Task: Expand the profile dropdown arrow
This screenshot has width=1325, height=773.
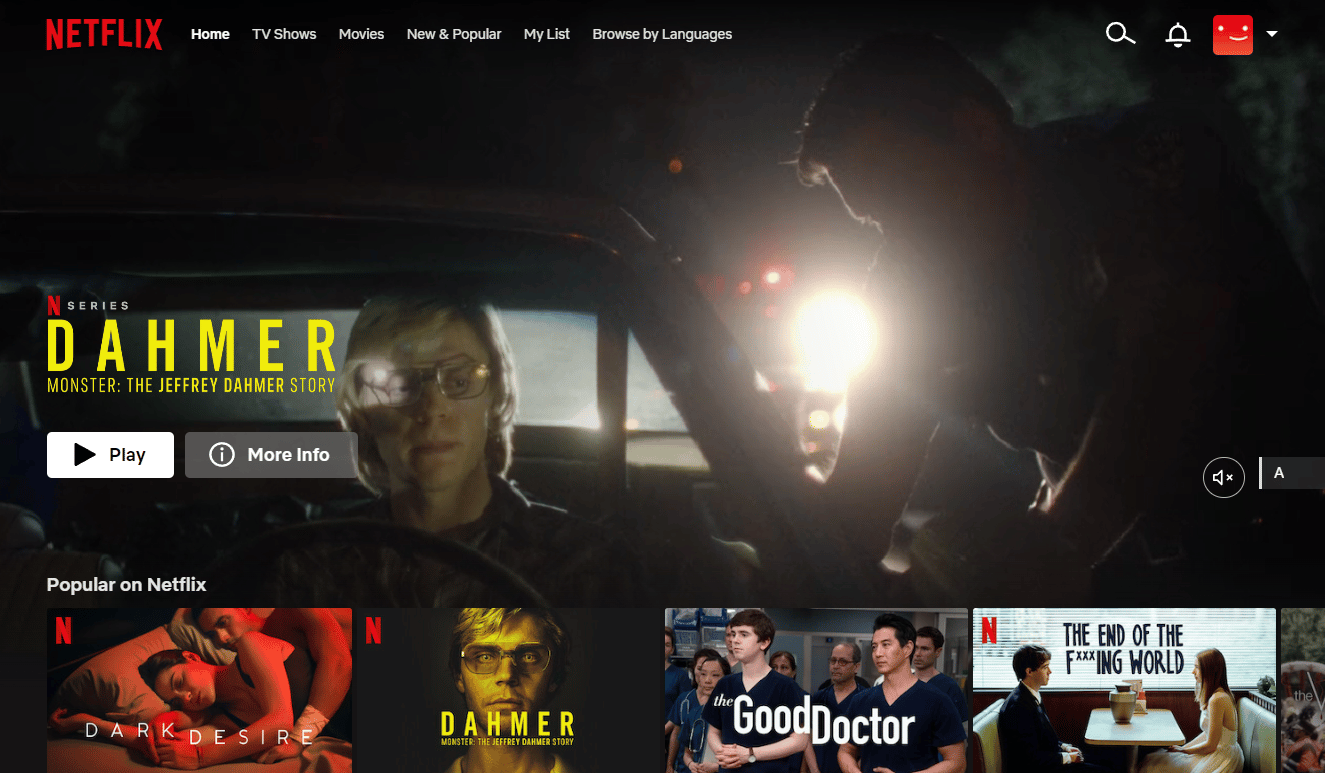Action: 1272,34
